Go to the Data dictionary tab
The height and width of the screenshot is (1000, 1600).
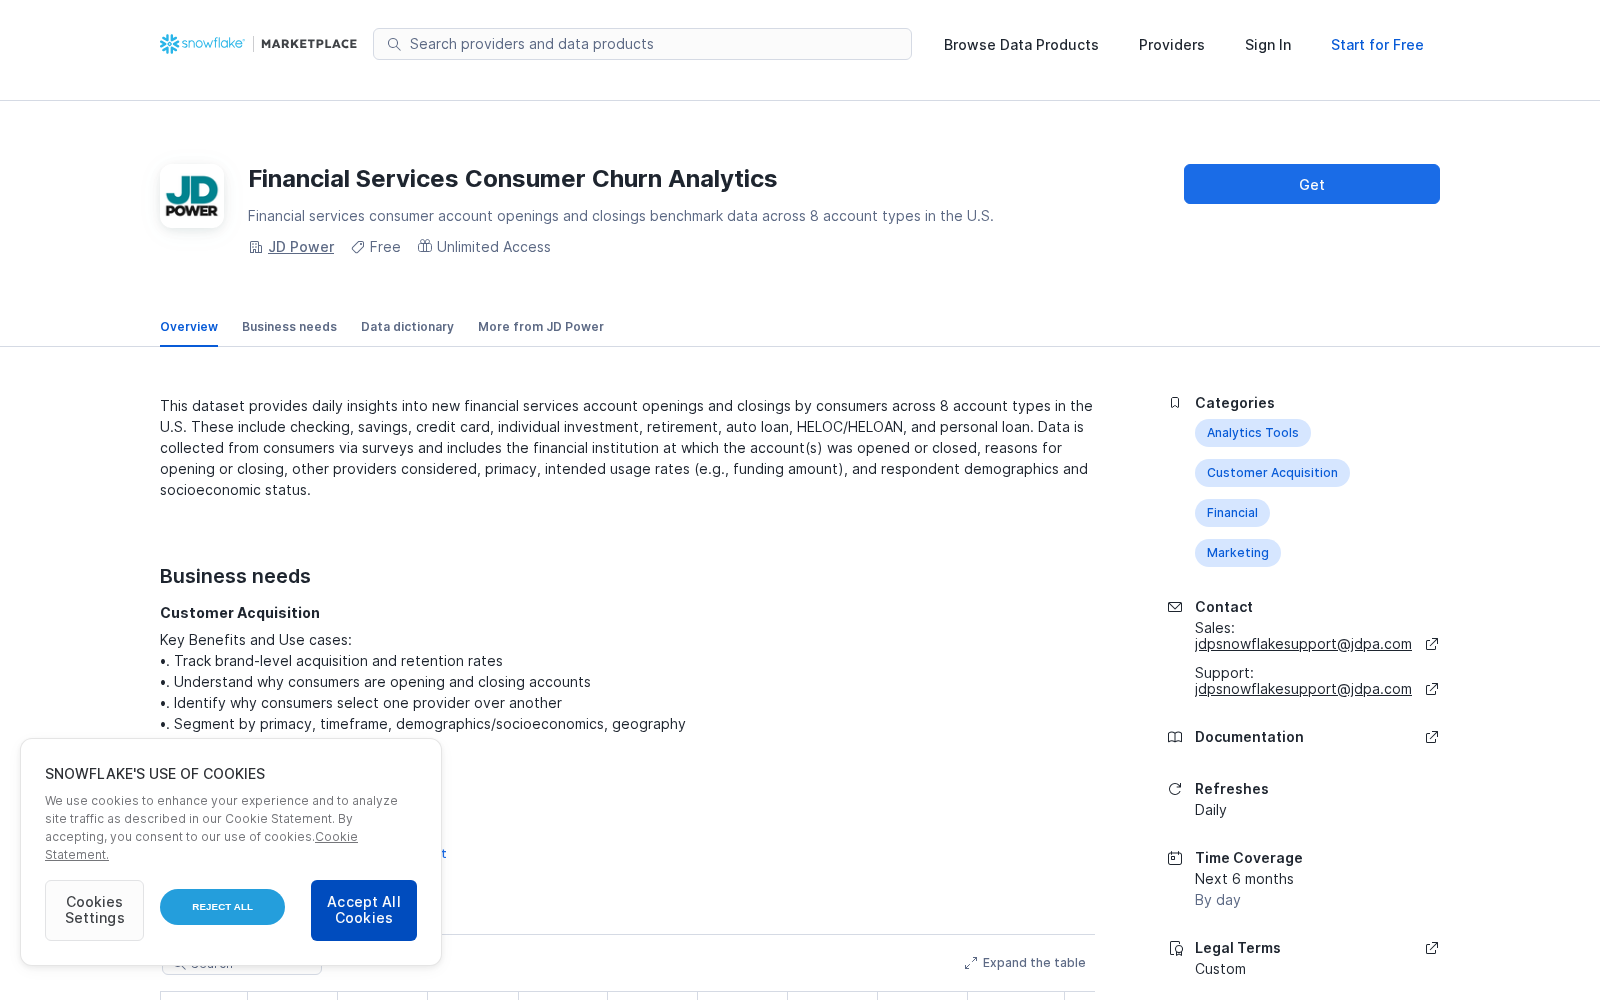[x=407, y=327]
